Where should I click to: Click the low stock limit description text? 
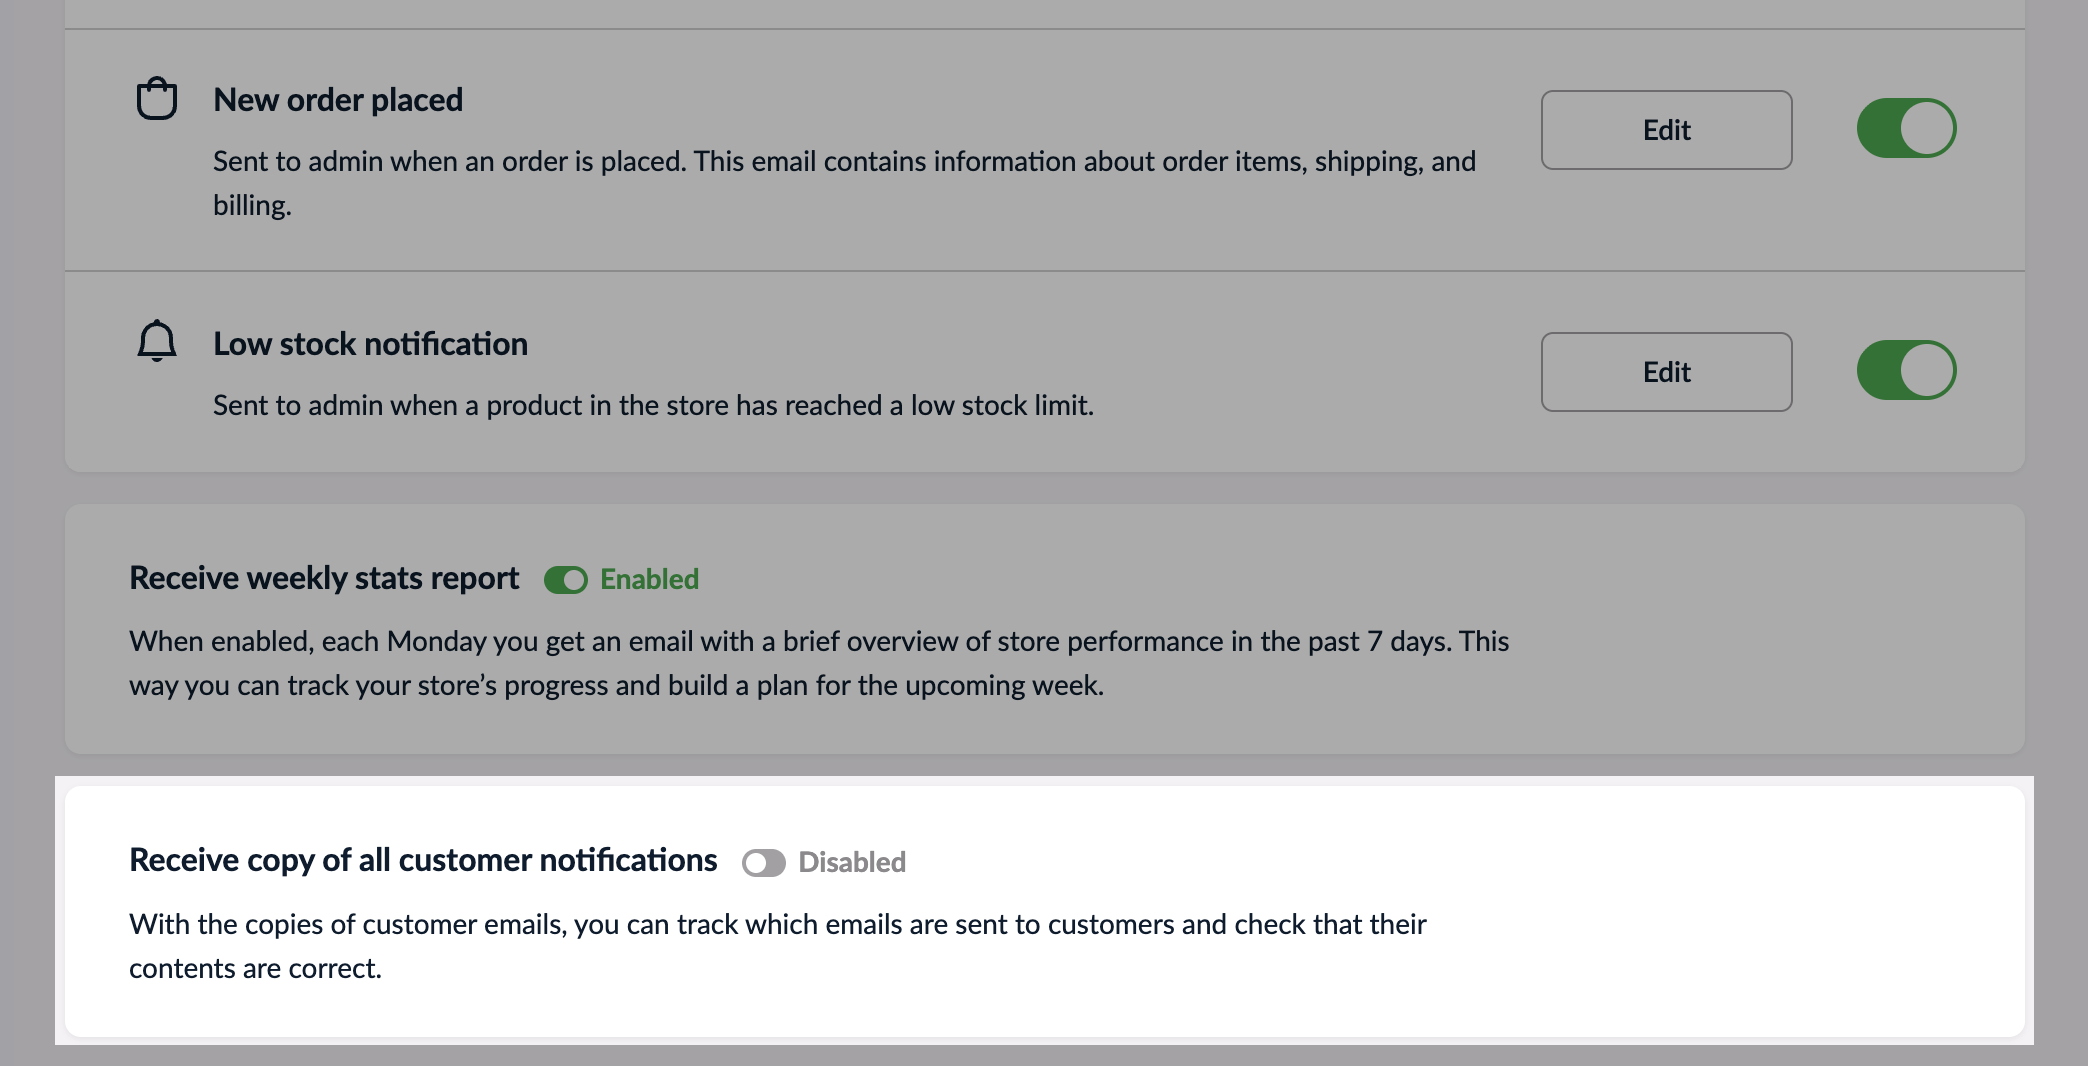tap(653, 405)
